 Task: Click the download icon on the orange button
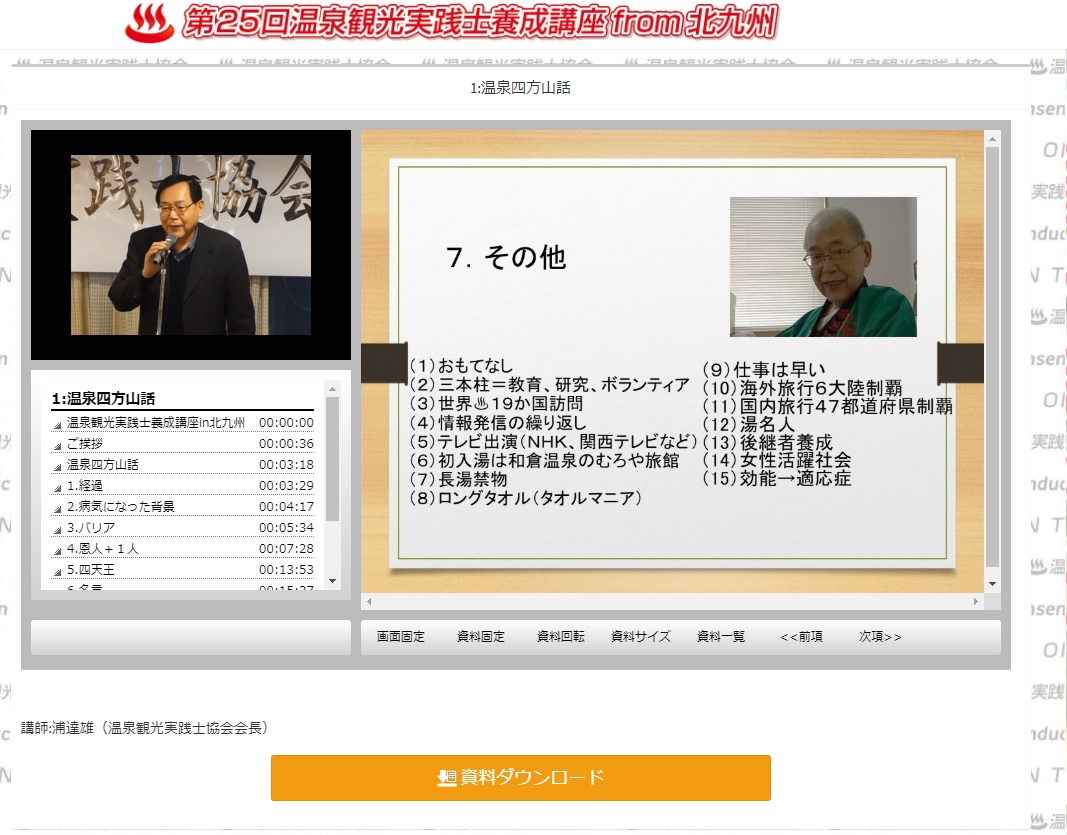coord(446,777)
